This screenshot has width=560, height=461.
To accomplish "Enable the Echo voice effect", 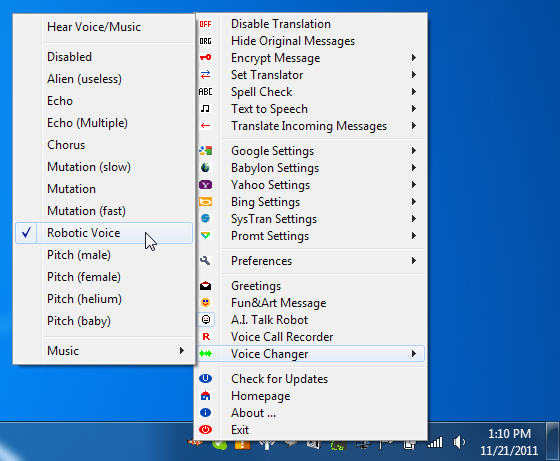I will [x=104, y=101].
